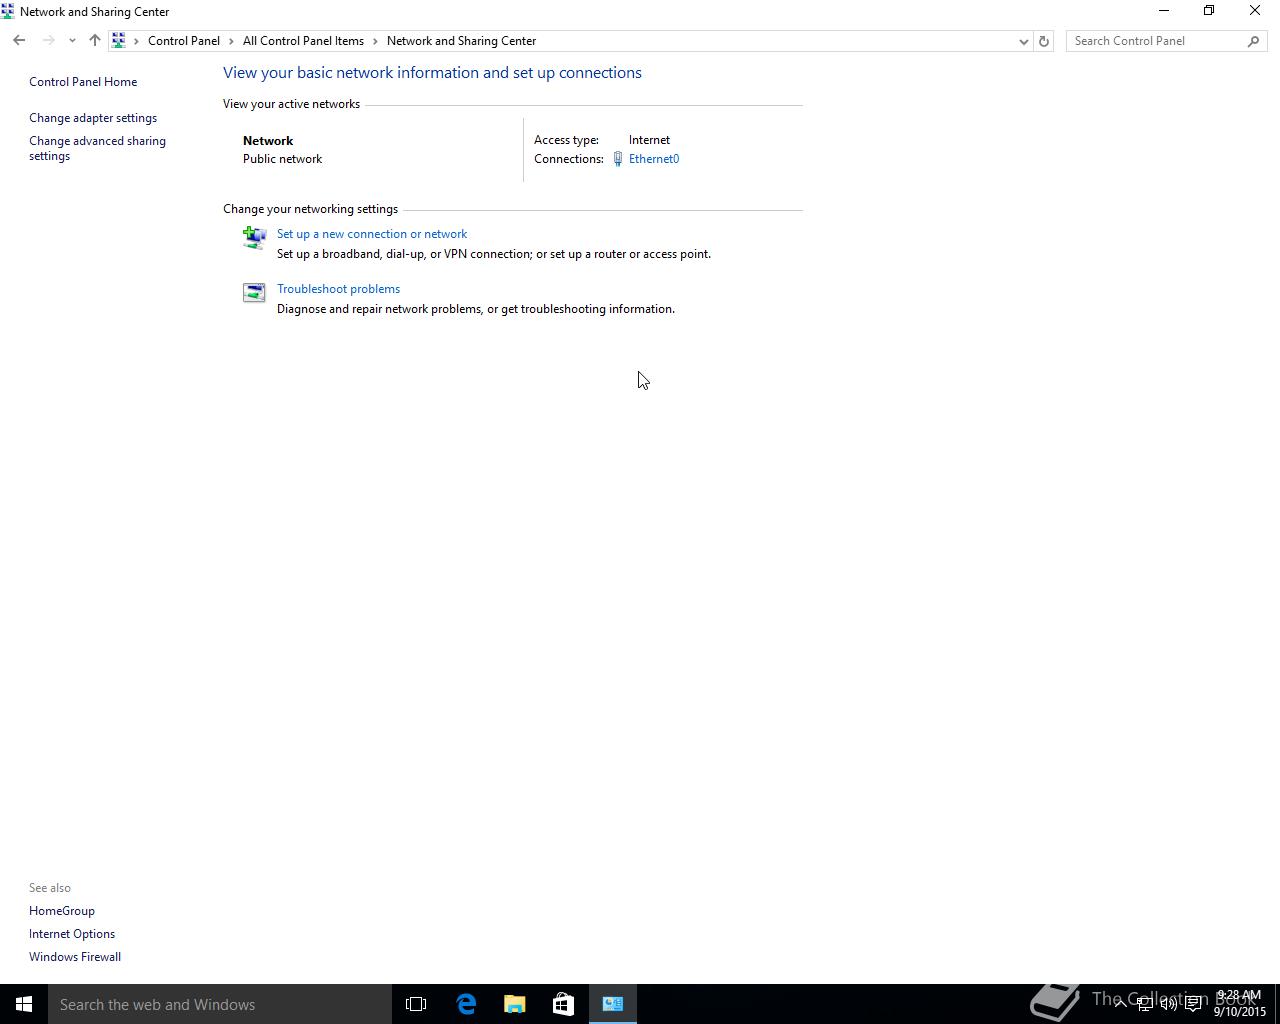1280x1024 pixels.
Task: Open the Windows Store from taskbar
Action: [x=563, y=1004]
